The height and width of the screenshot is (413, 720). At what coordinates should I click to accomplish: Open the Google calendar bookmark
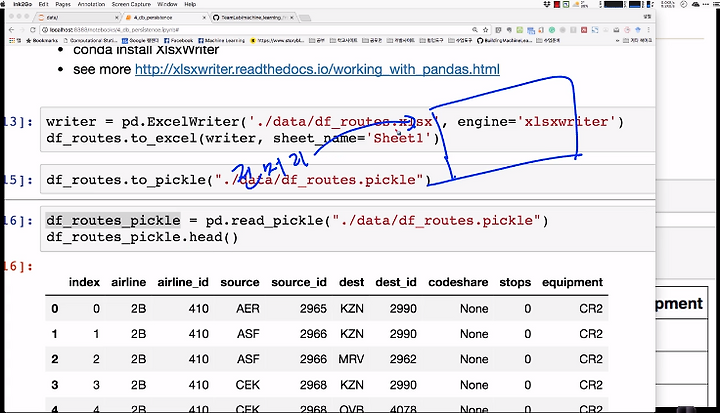pyautogui.click(x=140, y=40)
